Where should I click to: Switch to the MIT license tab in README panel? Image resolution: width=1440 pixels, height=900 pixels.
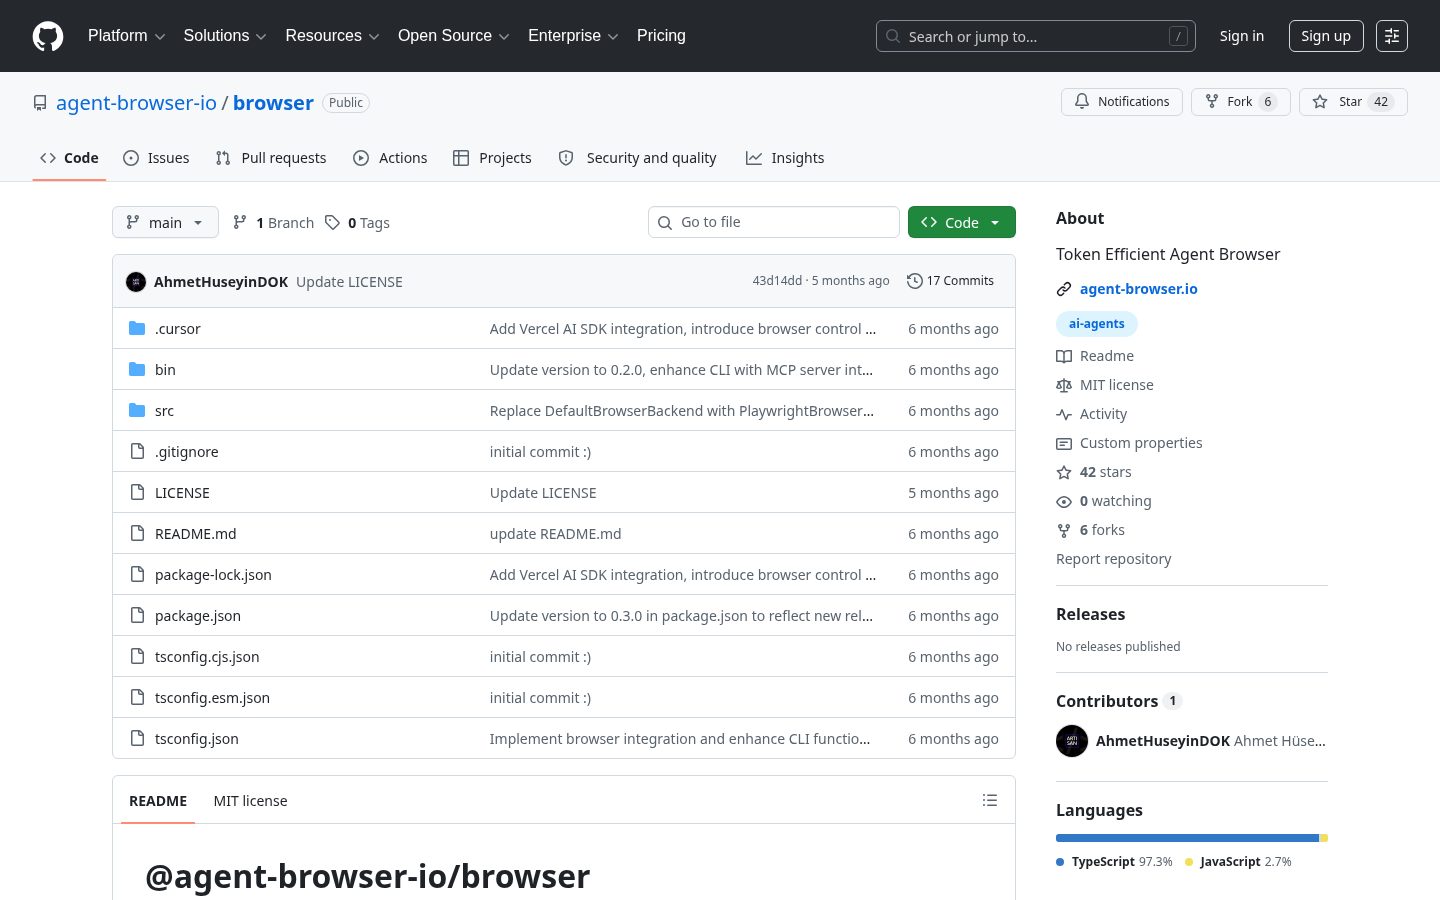(250, 801)
